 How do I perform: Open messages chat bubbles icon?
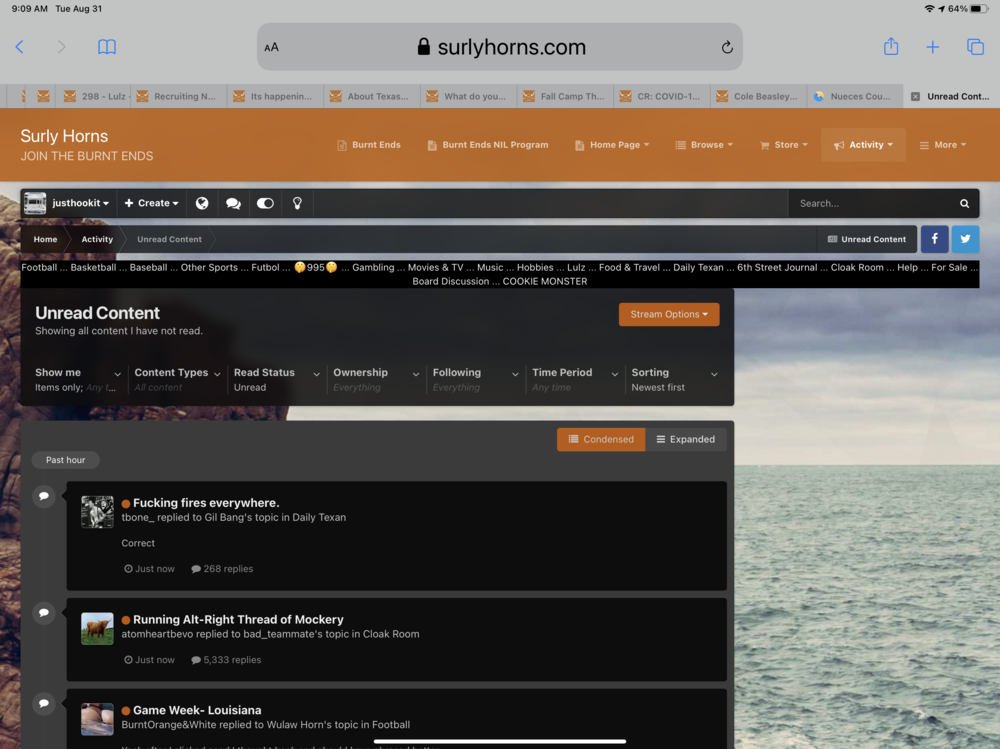tap(233, 203)
